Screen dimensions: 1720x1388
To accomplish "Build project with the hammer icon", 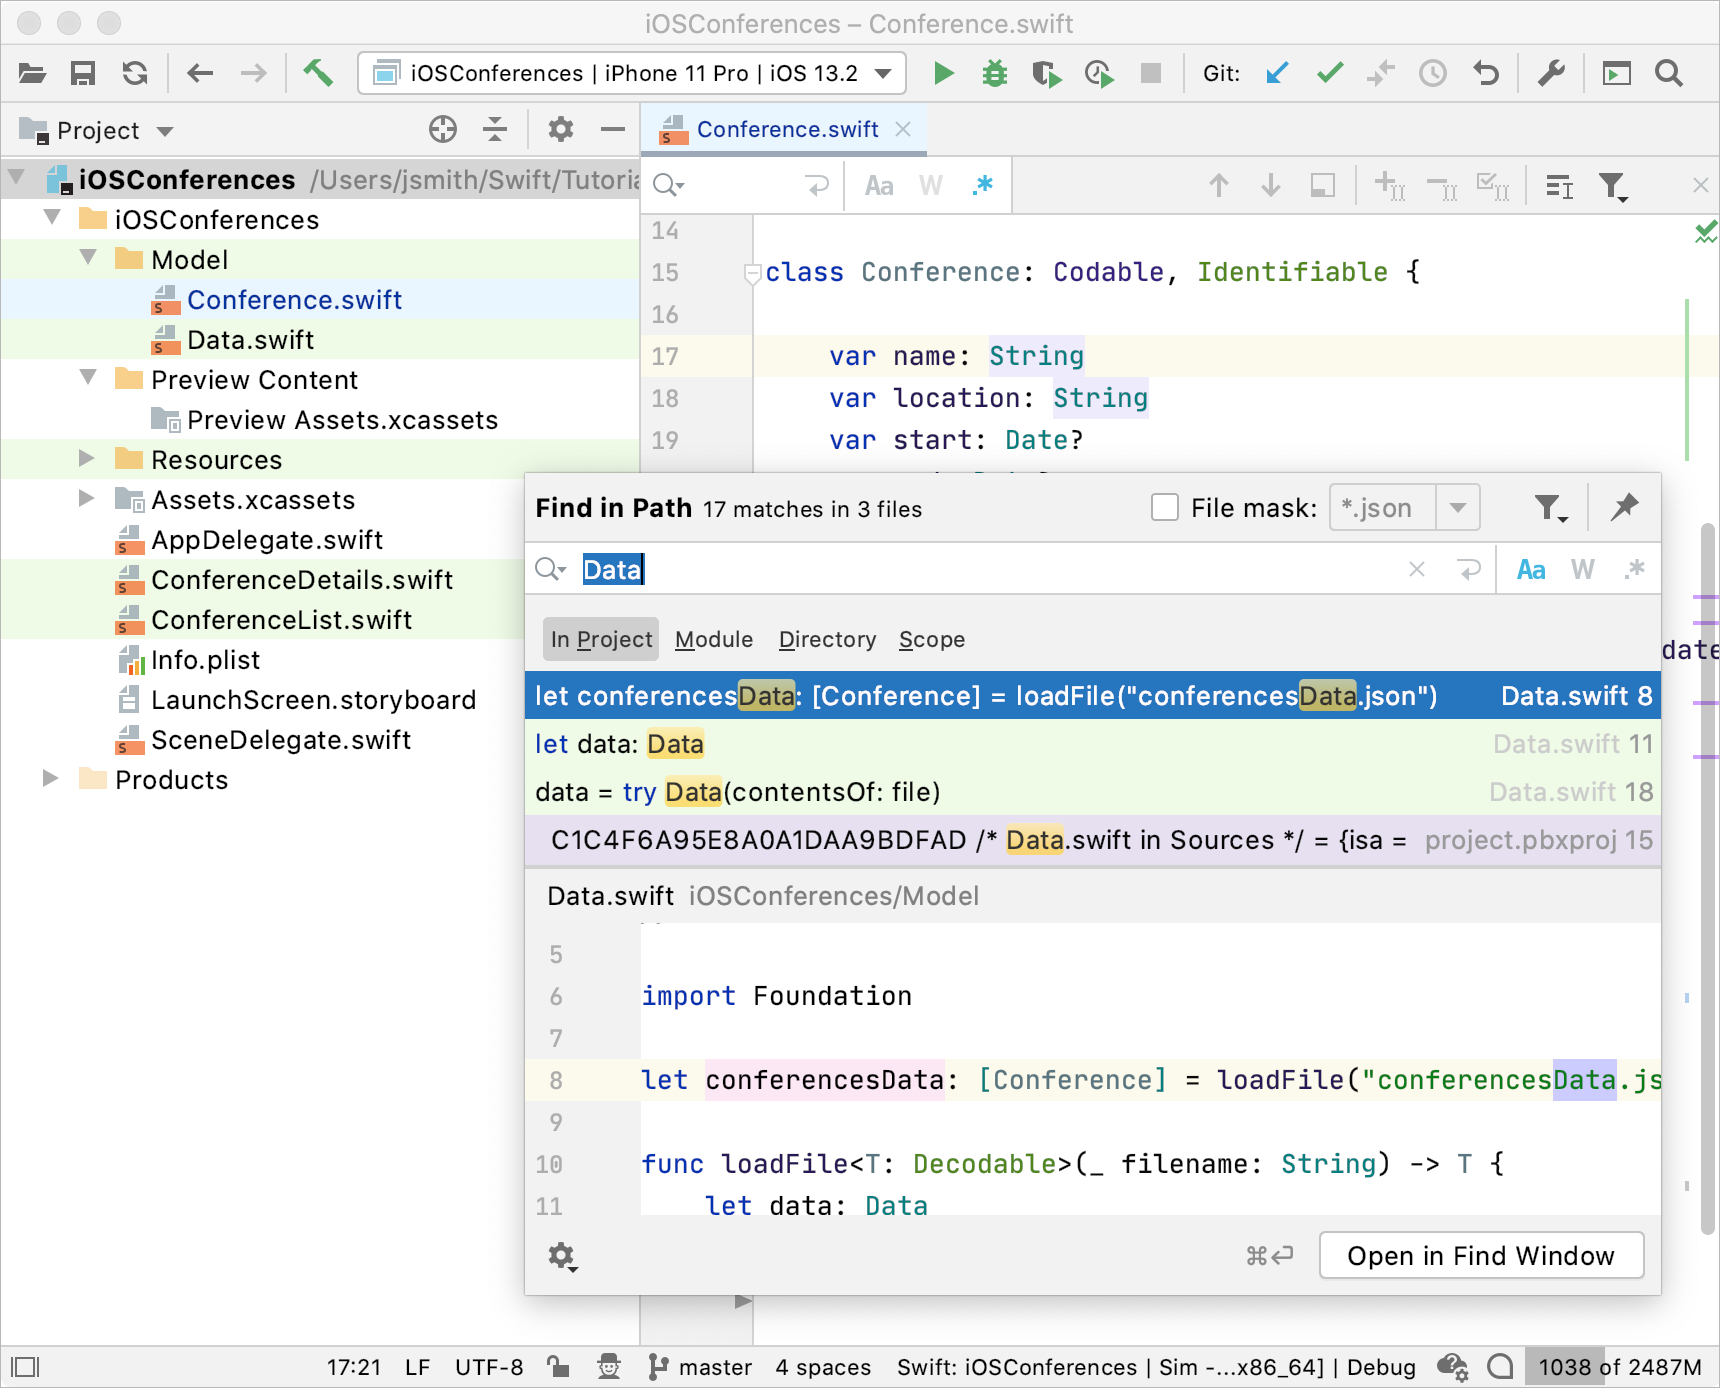I will pyautogui.click(x=318, y=73).
